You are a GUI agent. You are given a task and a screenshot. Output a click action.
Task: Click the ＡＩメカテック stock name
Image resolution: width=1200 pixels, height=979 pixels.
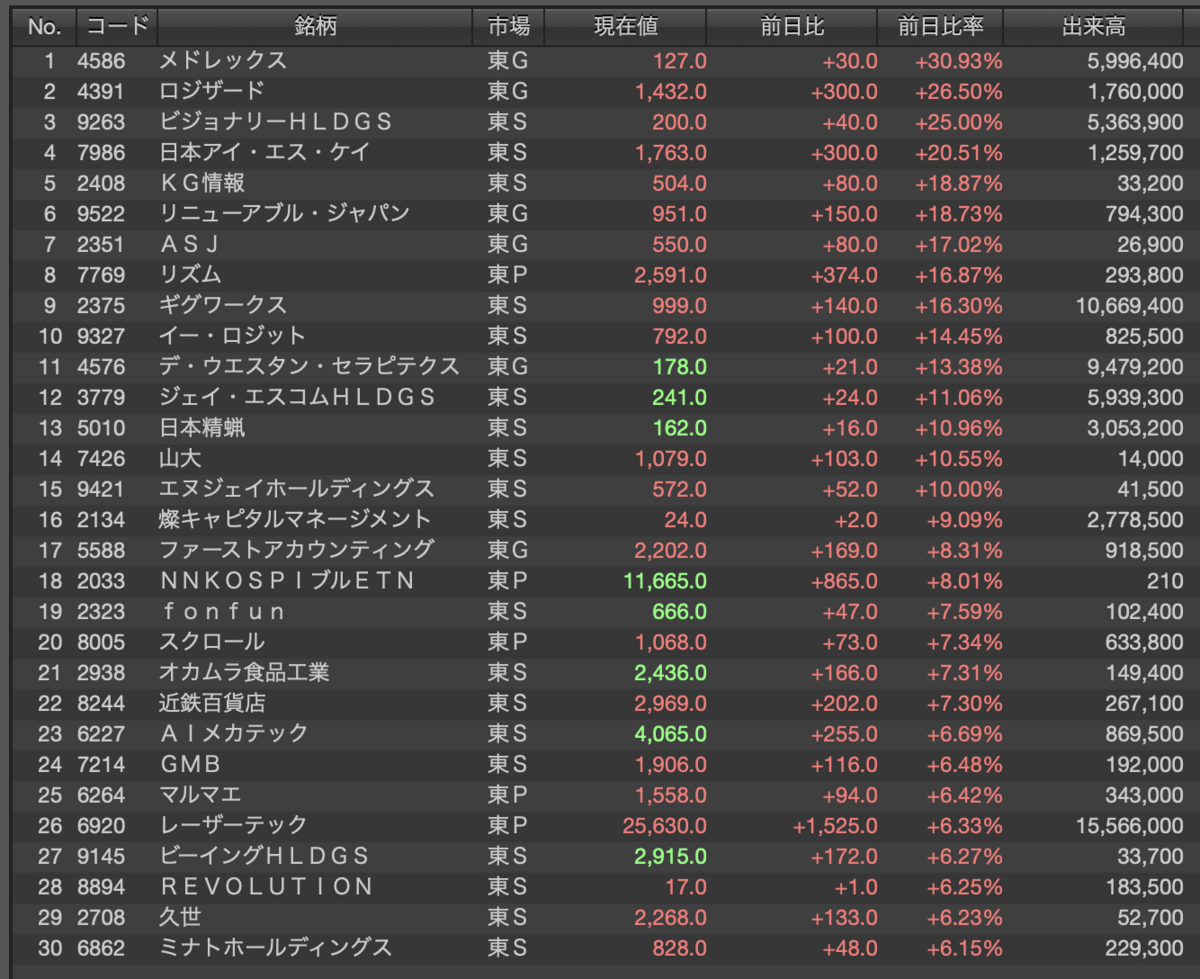[x=234, y=734]
